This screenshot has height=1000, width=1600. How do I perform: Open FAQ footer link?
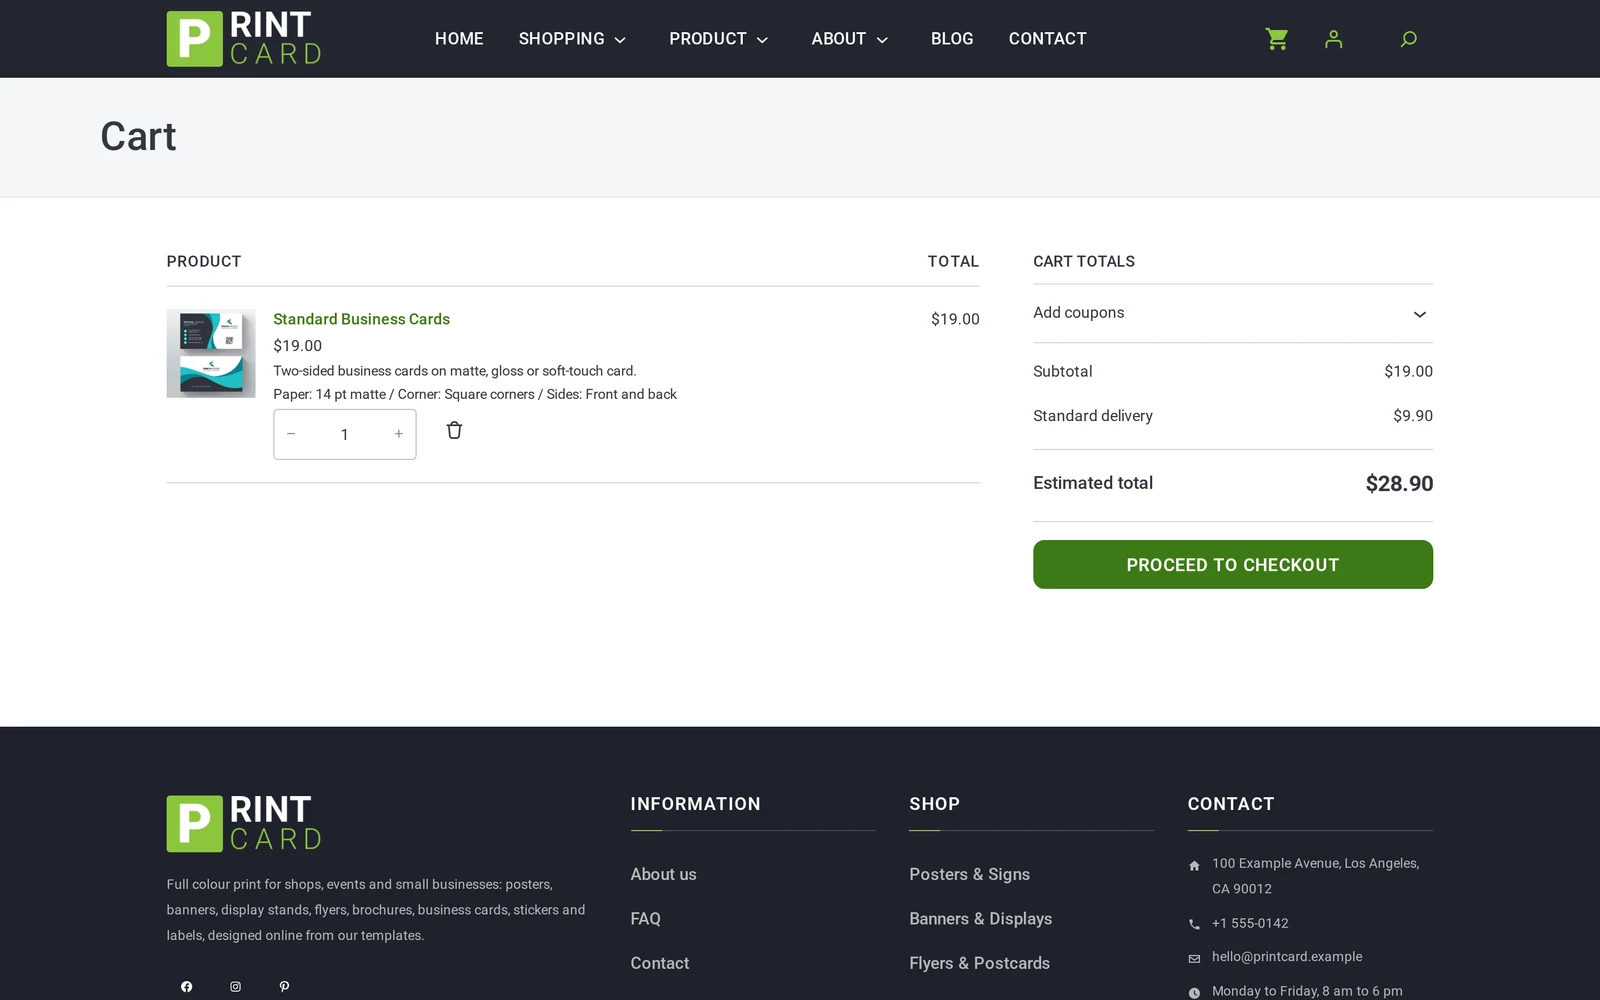645,918
